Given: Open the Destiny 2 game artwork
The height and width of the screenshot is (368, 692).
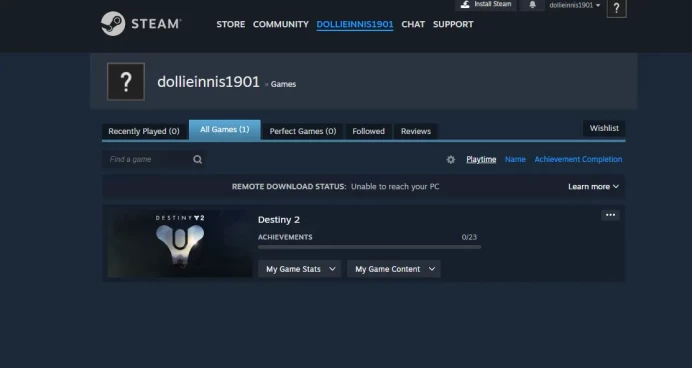Looking at the screenshot, I should pos(180,244).
